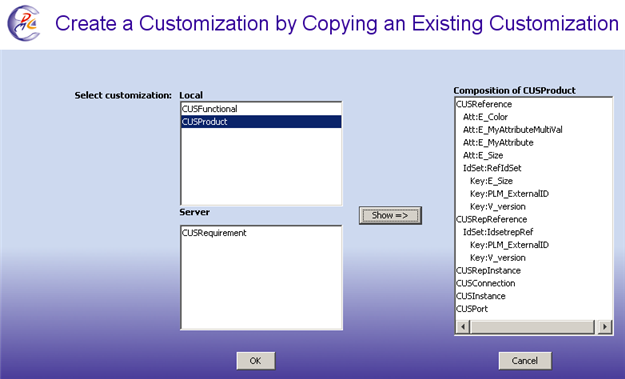Select CUSFunctional in Local list
This screenshot has height=379, width=625.
(x=261, y=109)
